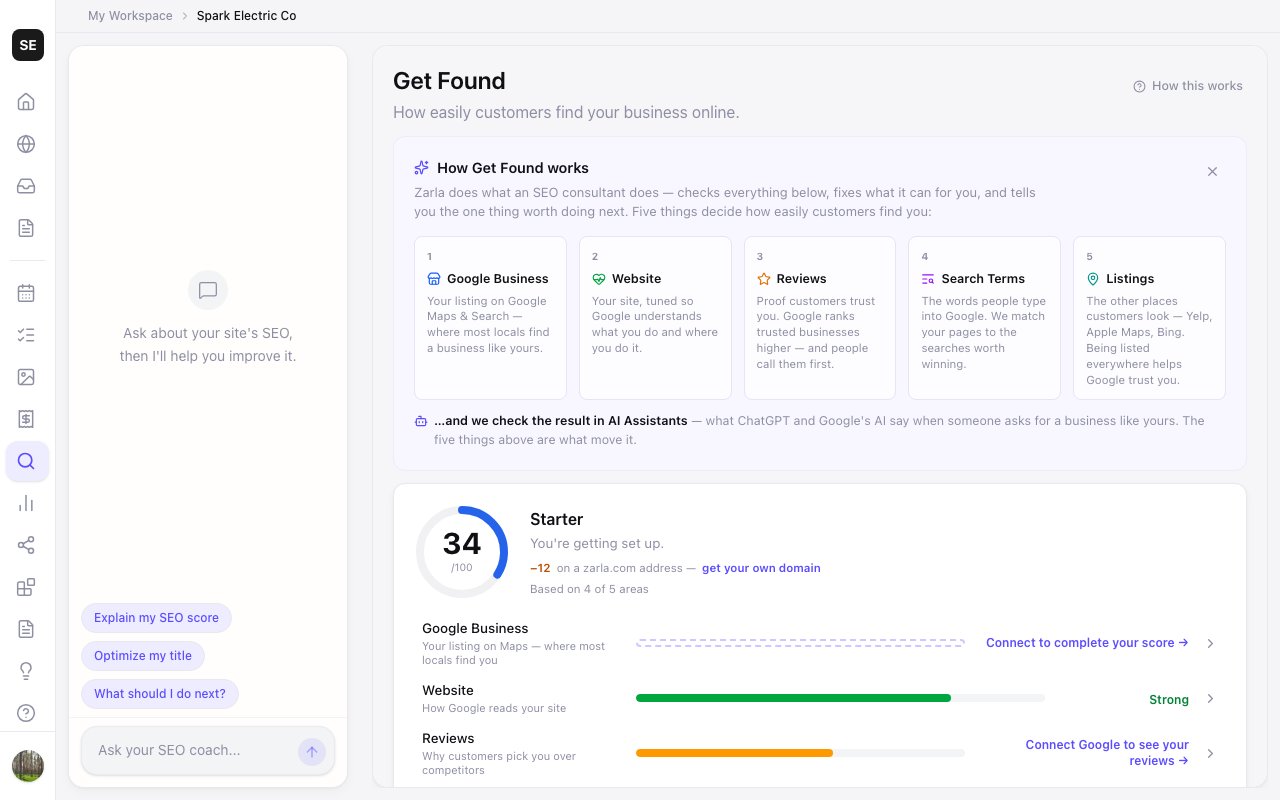Open the Home icon in the sidebar
This screenshot has height=800, width=1280.
pos(26,102)
